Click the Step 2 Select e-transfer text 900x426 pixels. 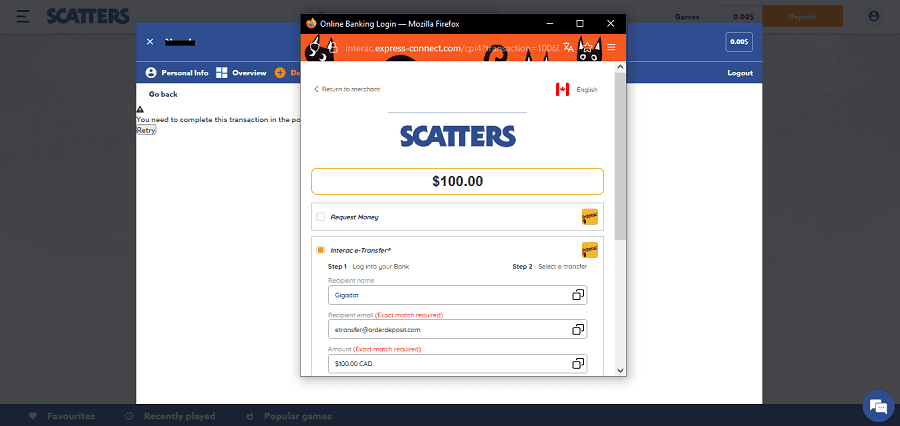(x=549, y=266)
